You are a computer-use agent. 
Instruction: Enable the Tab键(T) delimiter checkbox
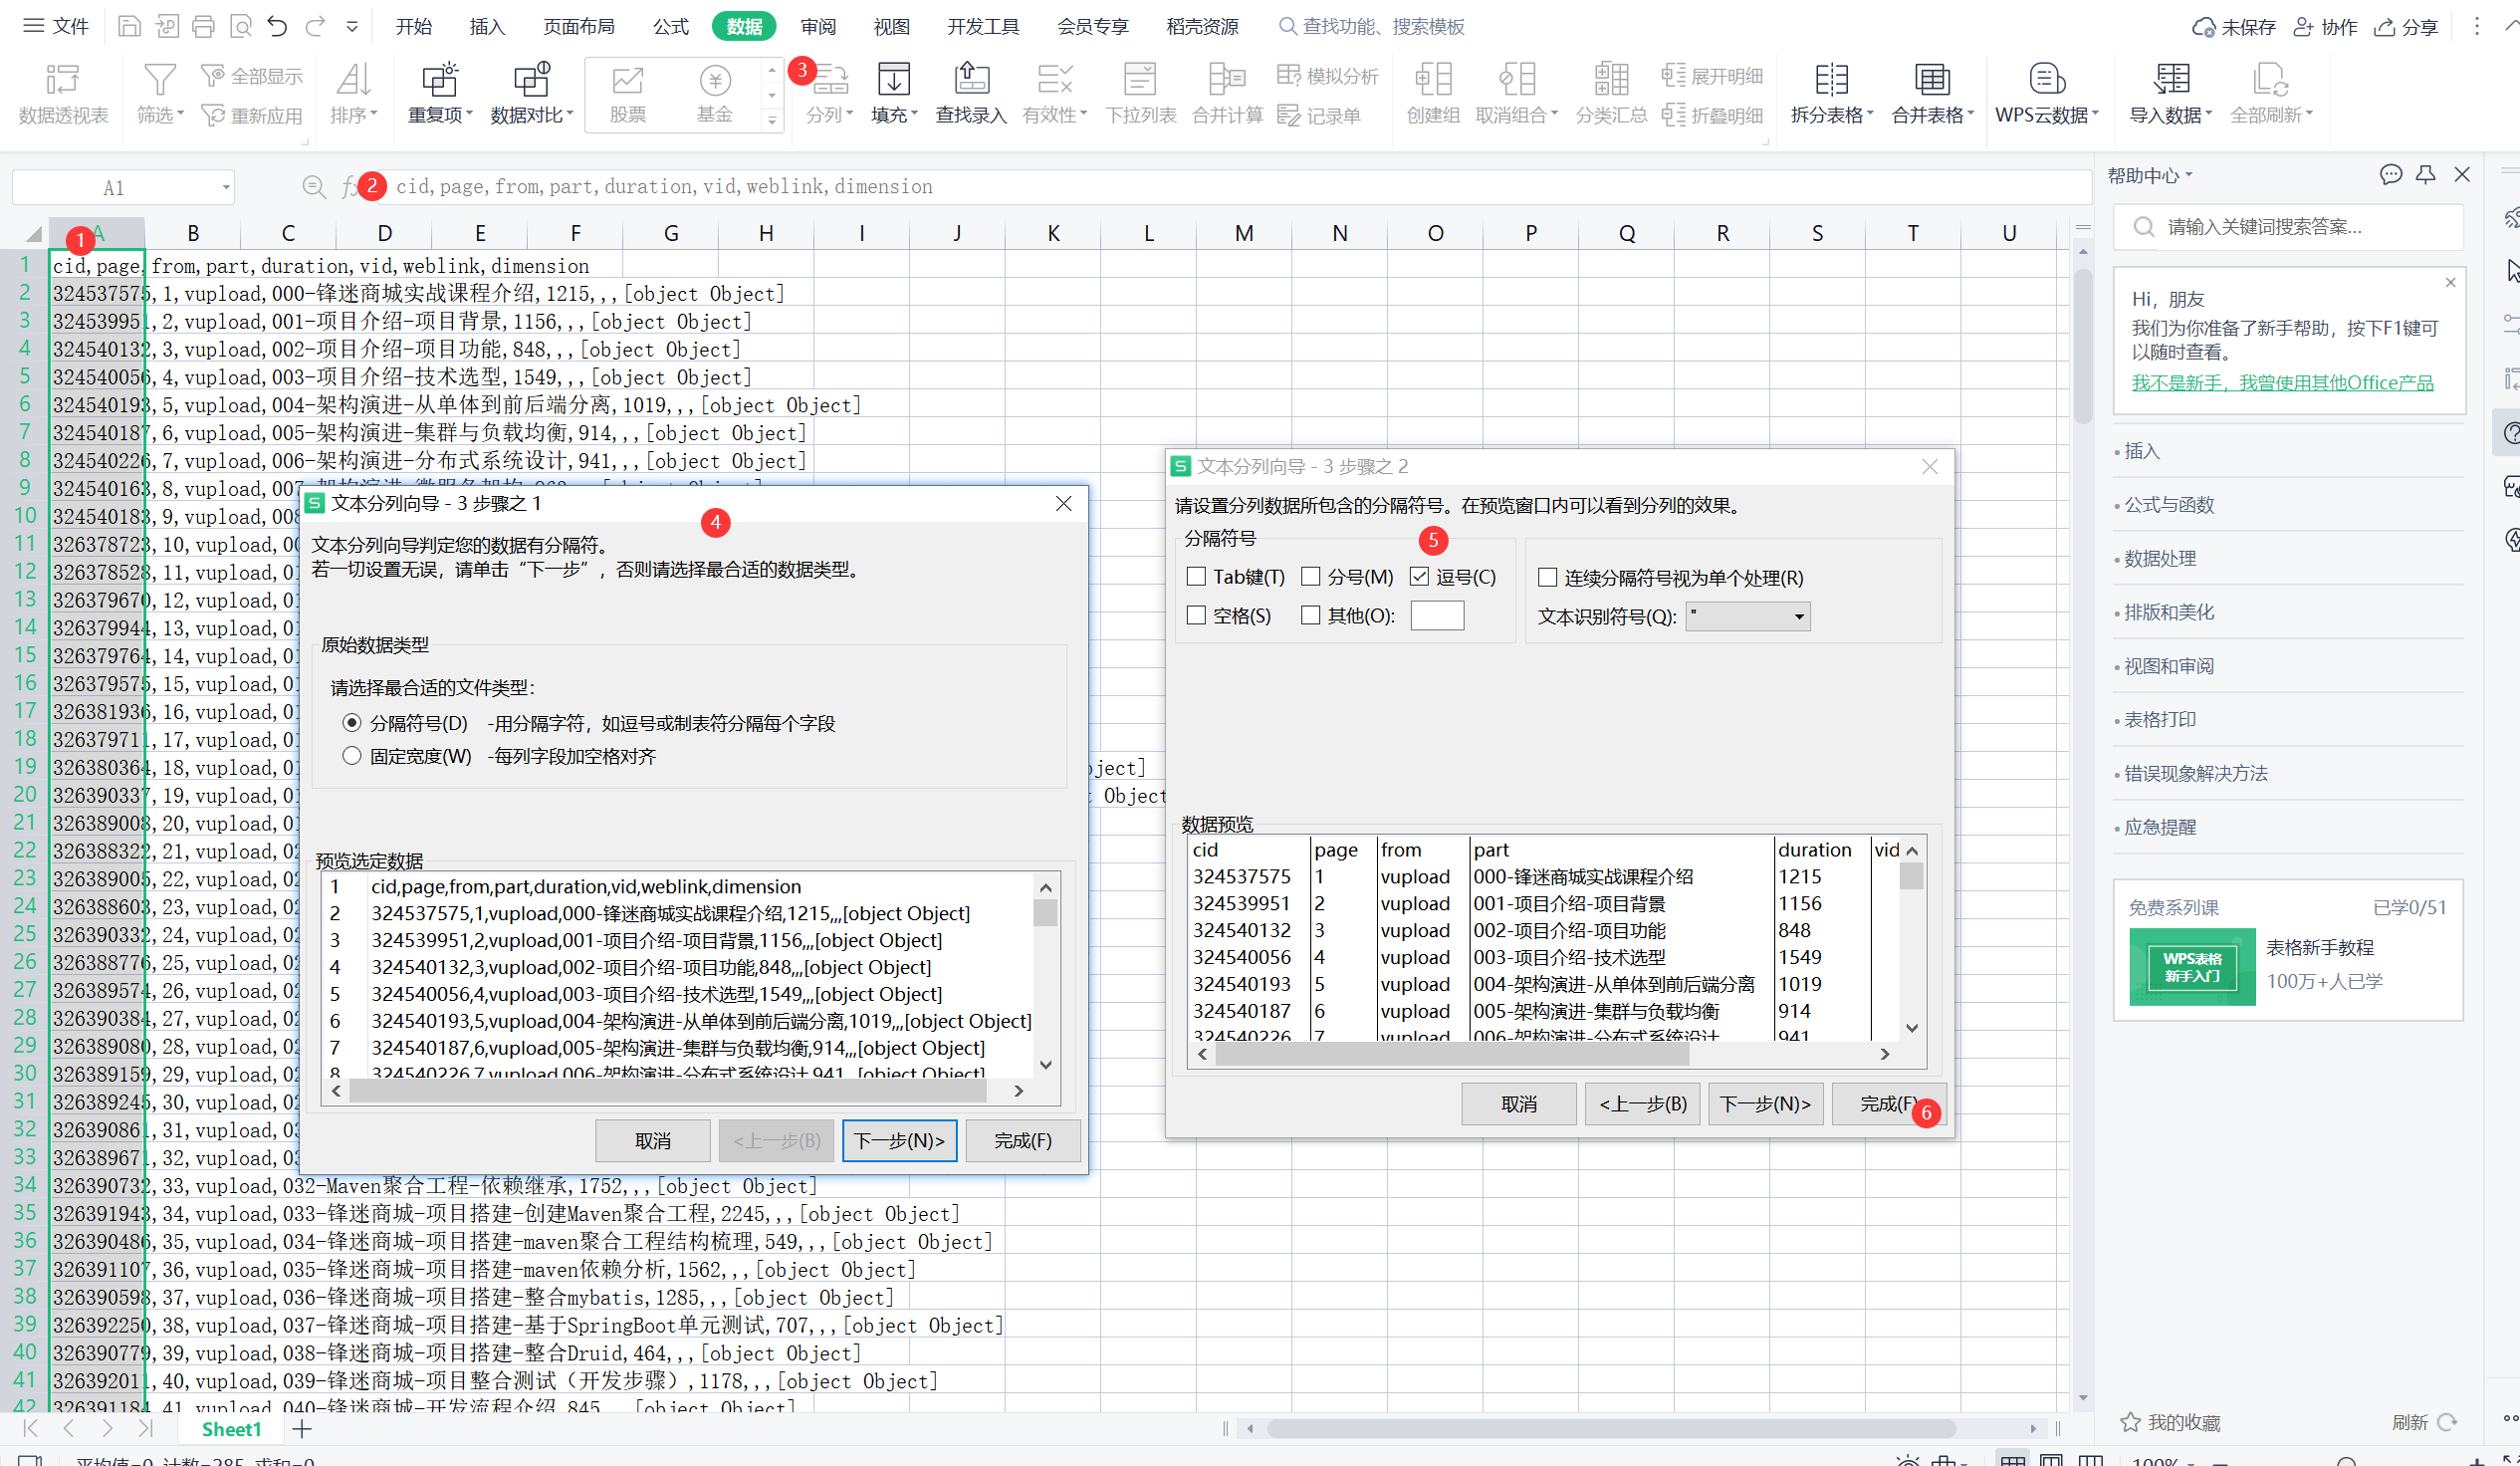coord(1196,577)
